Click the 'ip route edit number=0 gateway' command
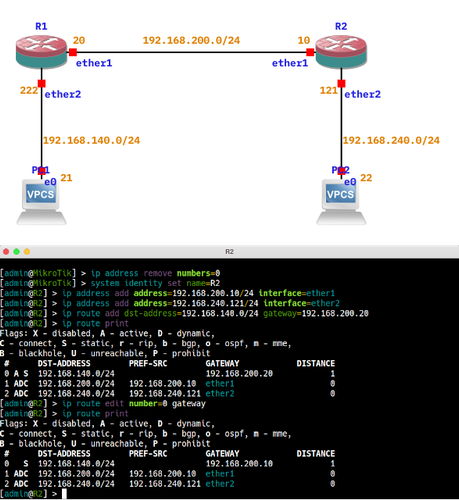The height and width of the screenshot is (500, 459). 134,404
